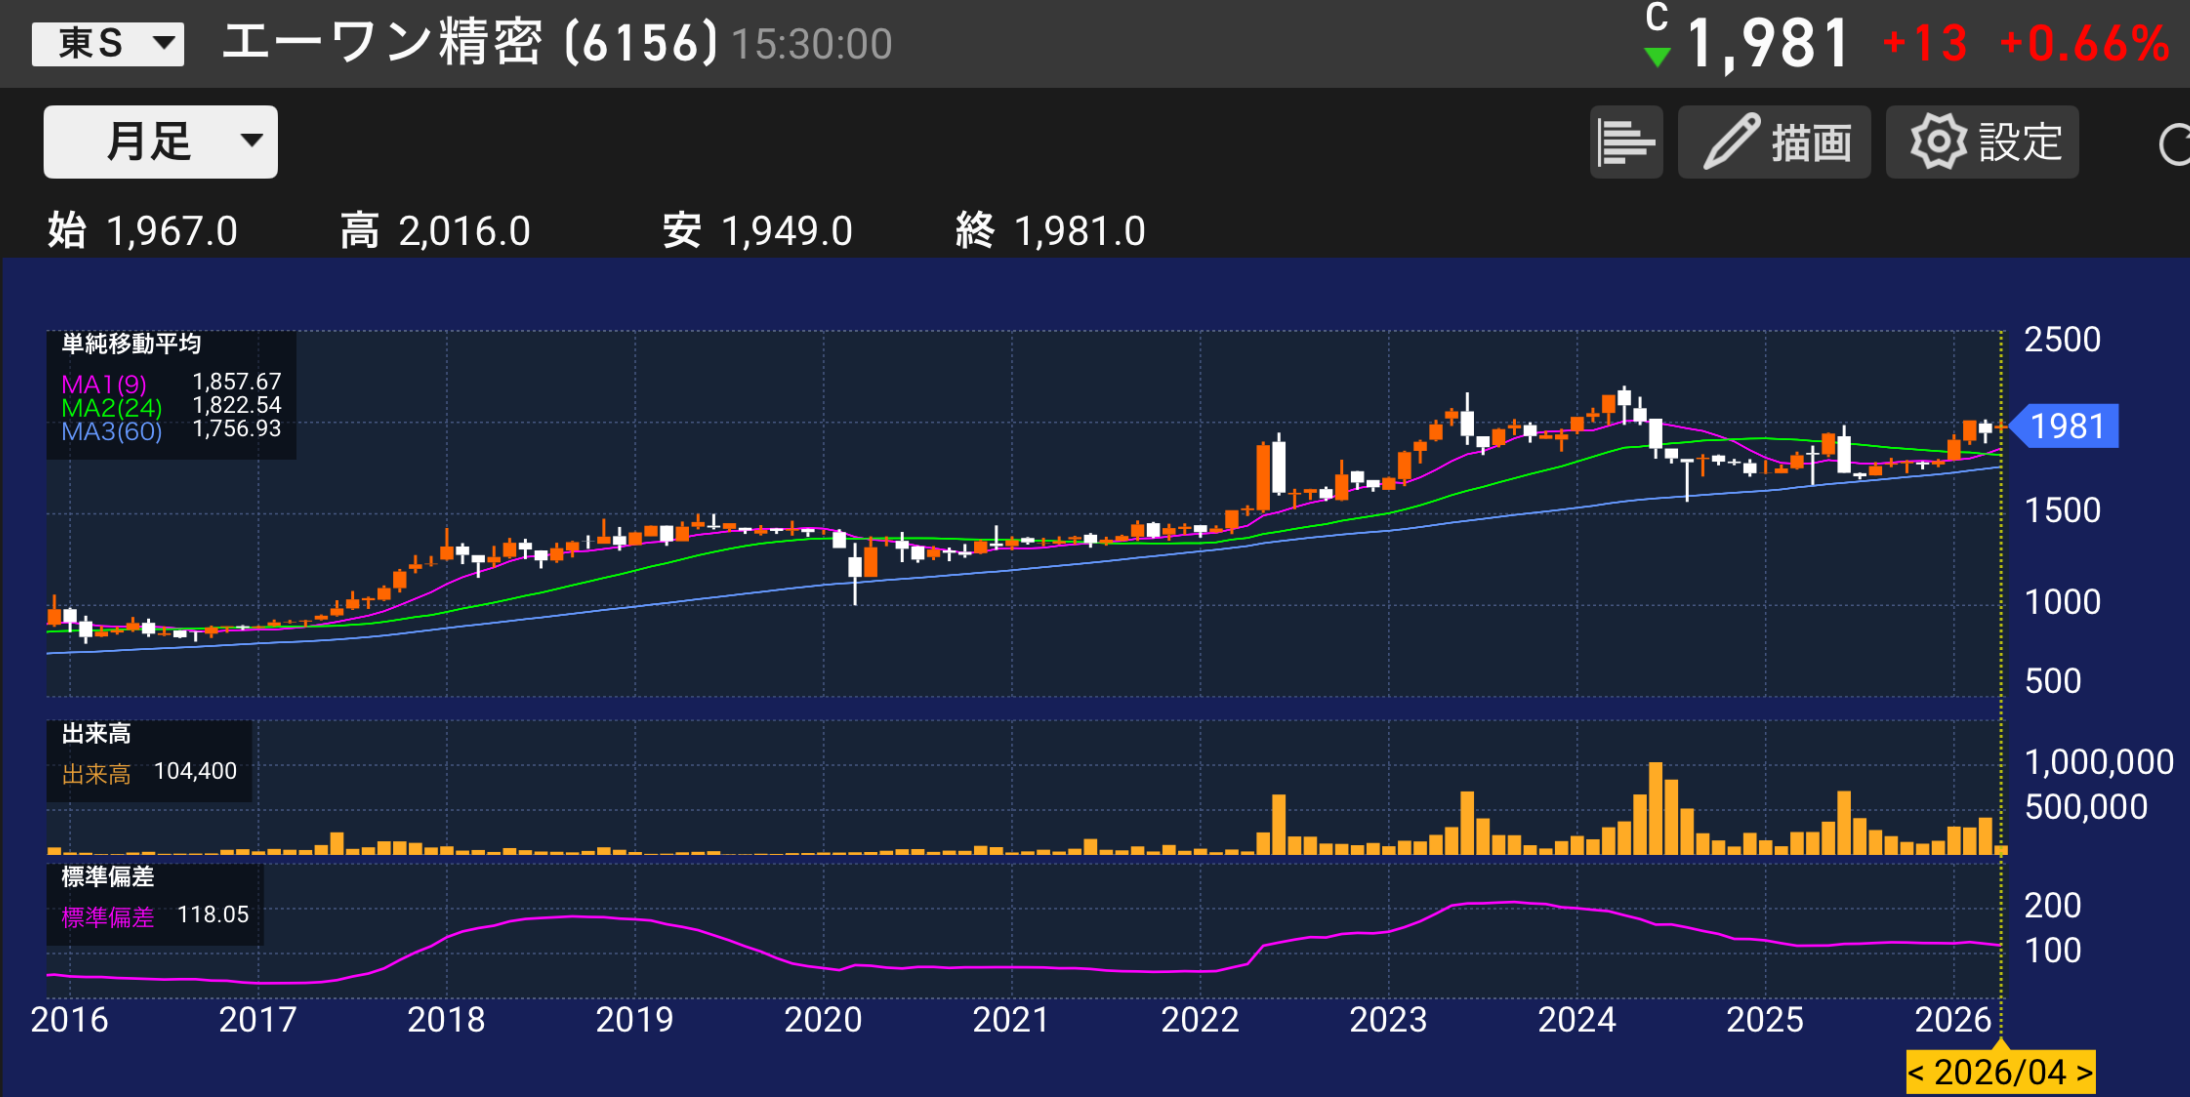Click the gear icon in the settings button
The width and height of the screenshot is (2190, 1097).
(1938, 141)
